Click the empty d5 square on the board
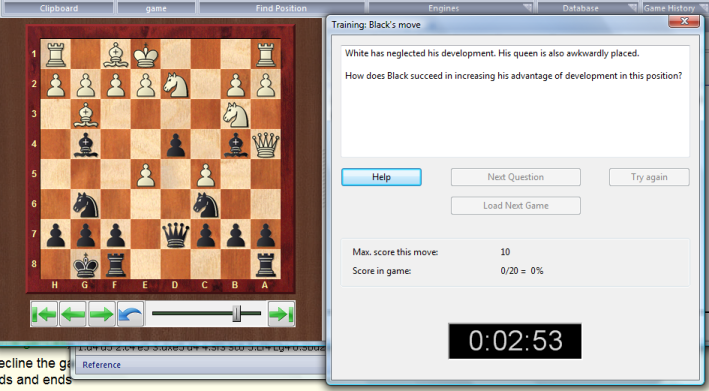 tap(175, 174)
